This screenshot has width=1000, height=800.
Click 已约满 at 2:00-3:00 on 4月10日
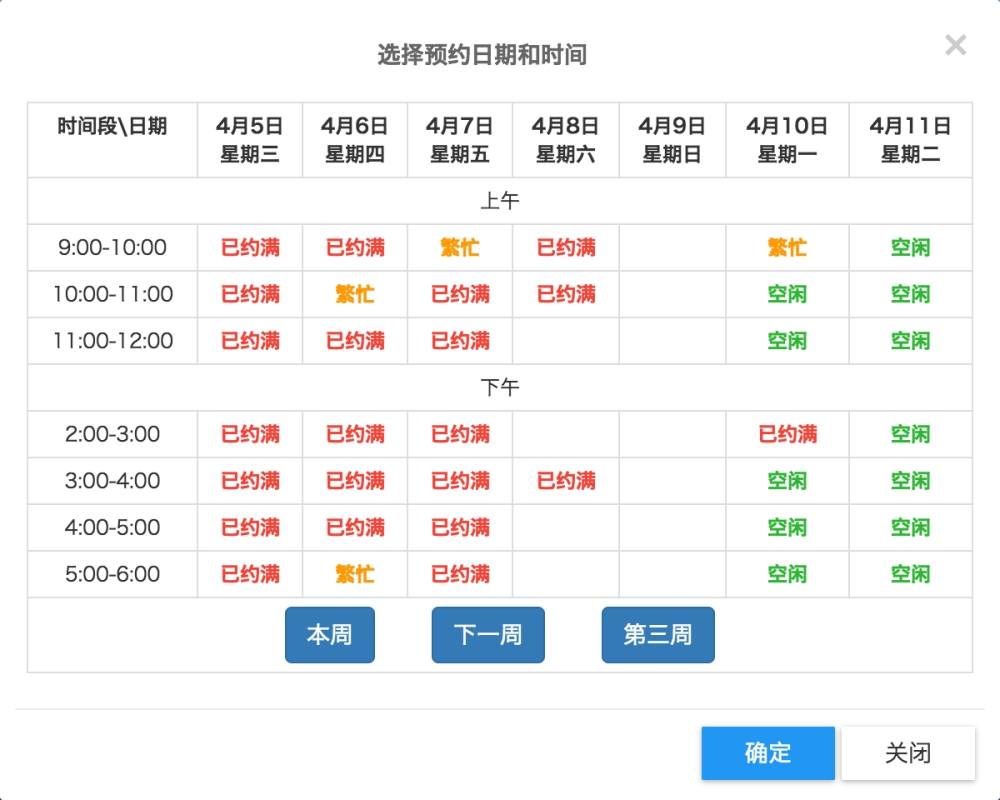click(x=787, y=434)
